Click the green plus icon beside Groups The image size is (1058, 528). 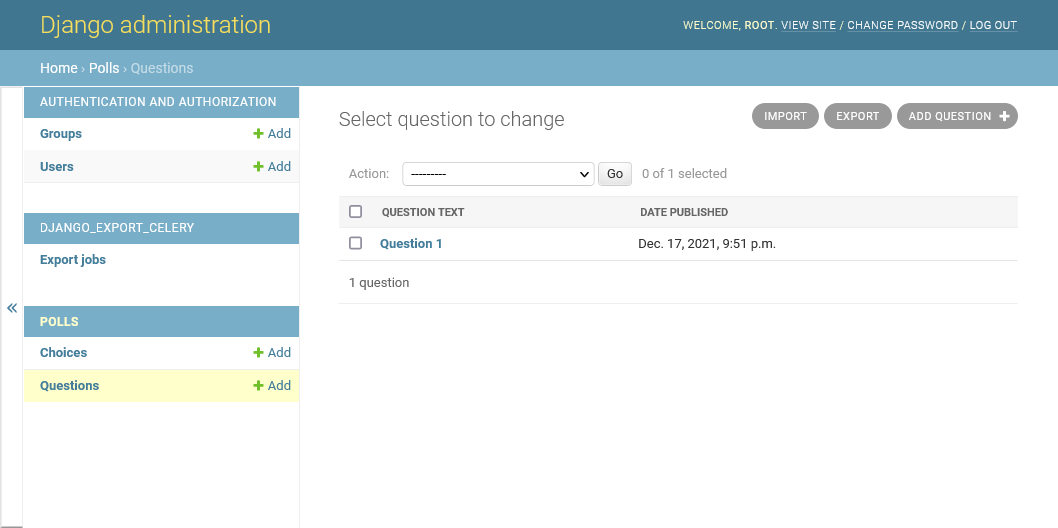[258, 134]
